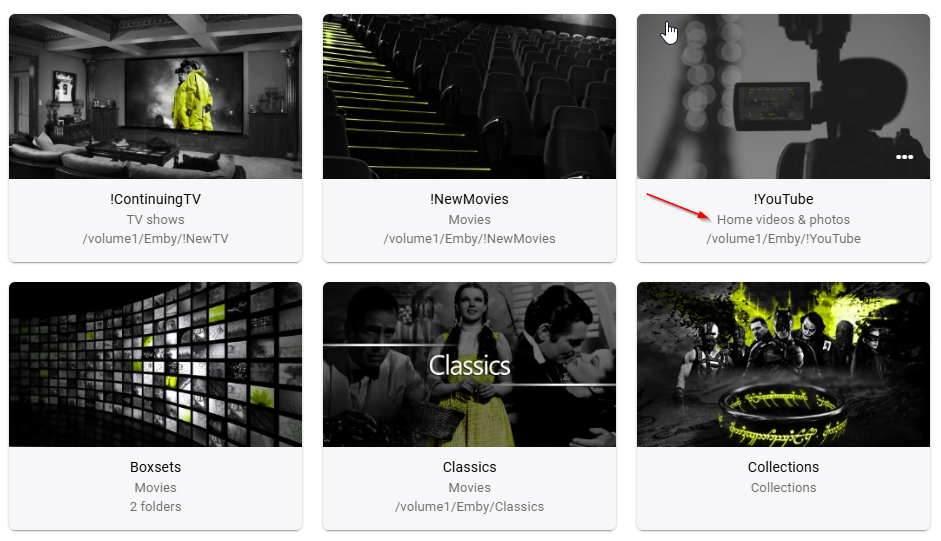This screenshot has height=541, width=941.
Task: Open the !NewMovies cinema seats thumbnail
Action: click(x=469, y=97)
